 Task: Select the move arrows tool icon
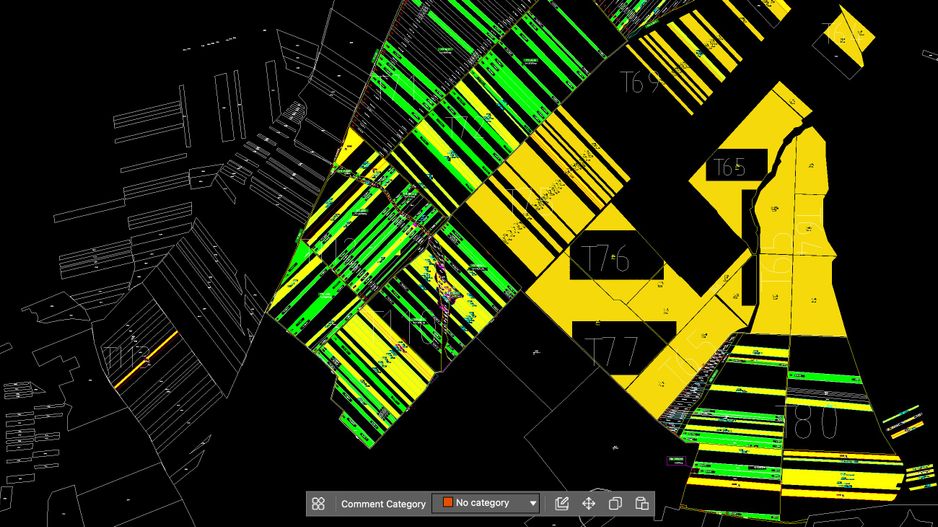[x=589, y=503]
